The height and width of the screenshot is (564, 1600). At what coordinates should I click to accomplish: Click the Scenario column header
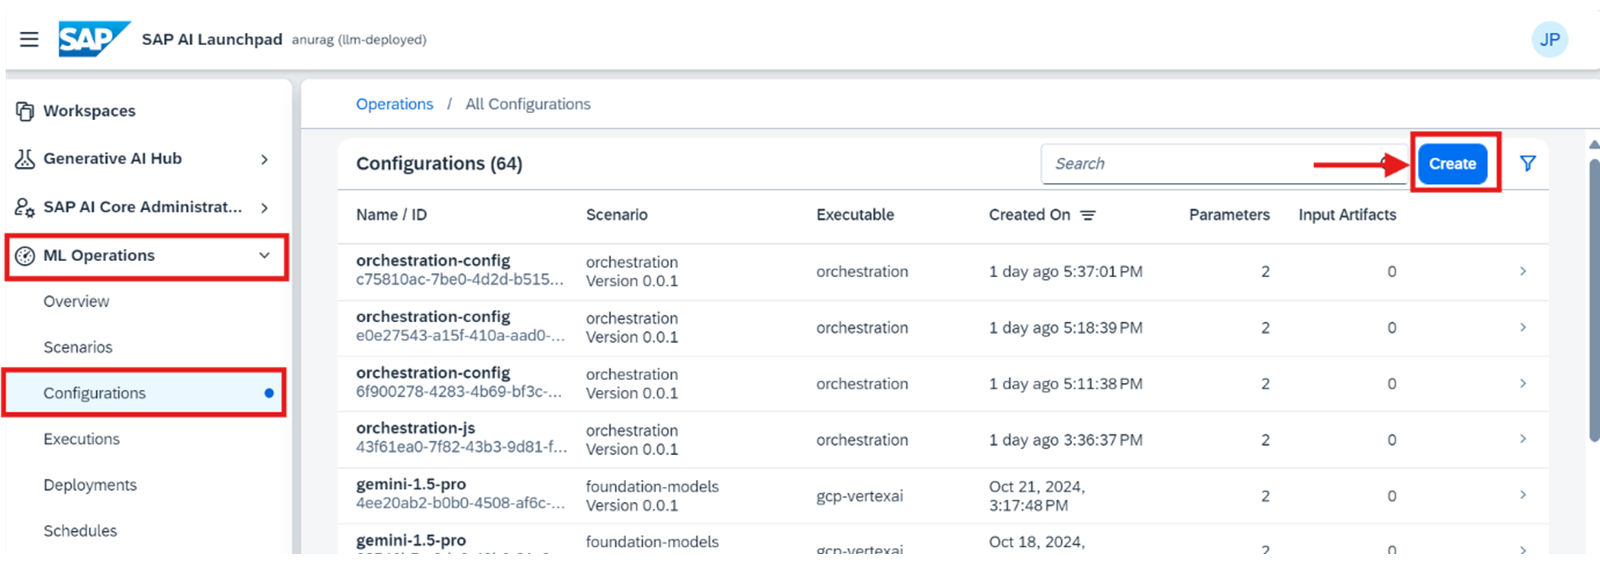tap(617, 215)
